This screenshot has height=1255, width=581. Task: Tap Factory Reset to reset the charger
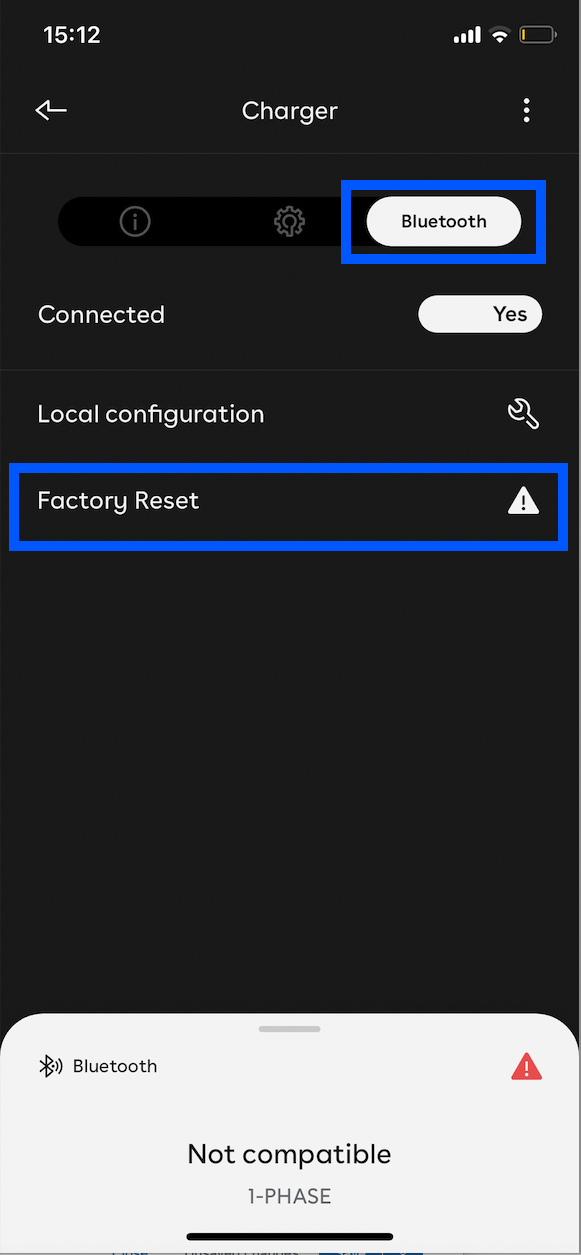pos(118,501)
